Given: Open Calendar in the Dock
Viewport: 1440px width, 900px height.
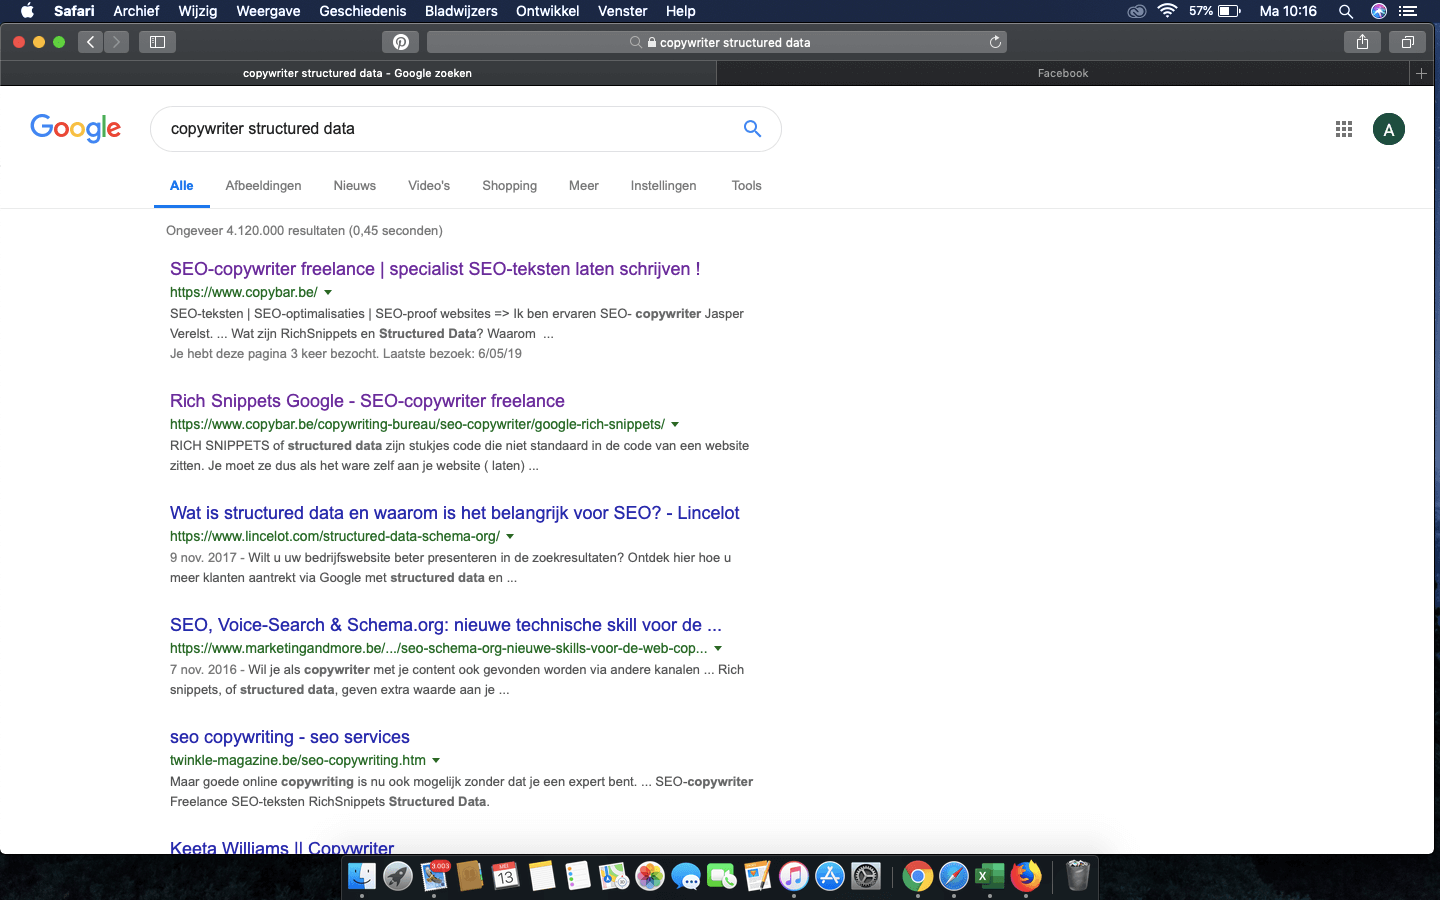Looking at the screenshot, I should click(506, 877).
